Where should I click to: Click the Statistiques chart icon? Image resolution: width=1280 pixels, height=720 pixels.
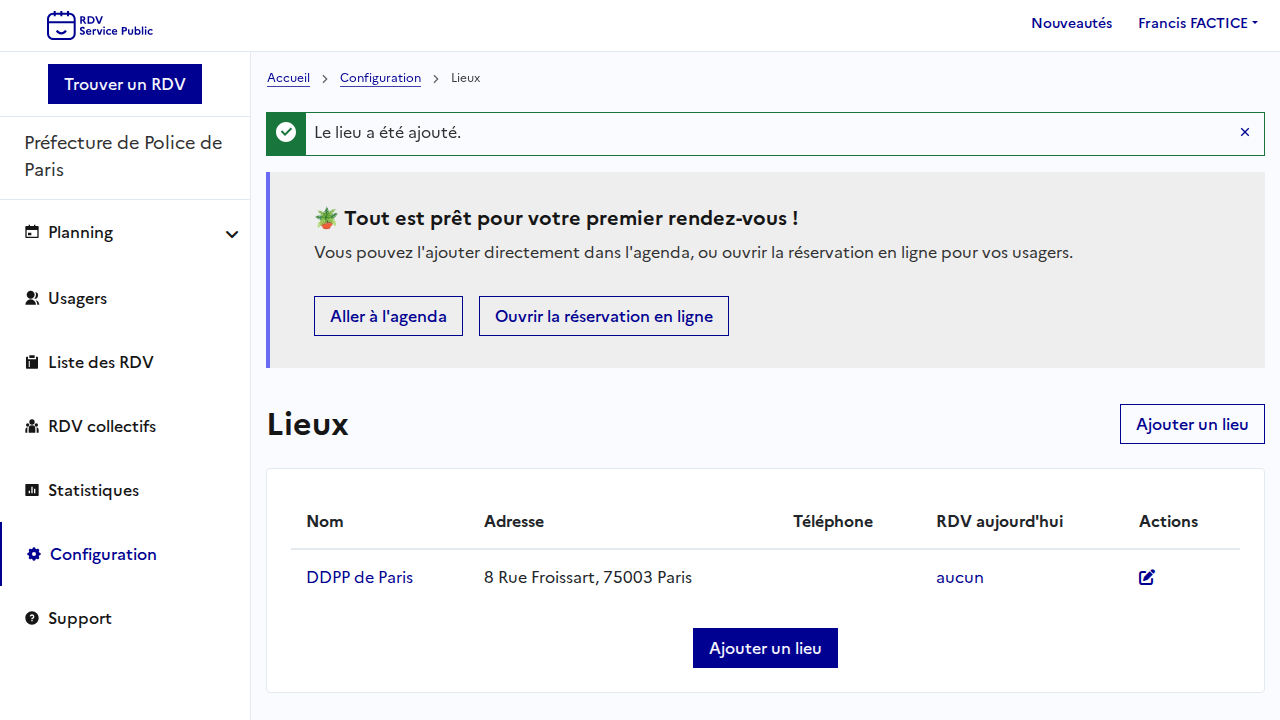[x=32, y=490]
